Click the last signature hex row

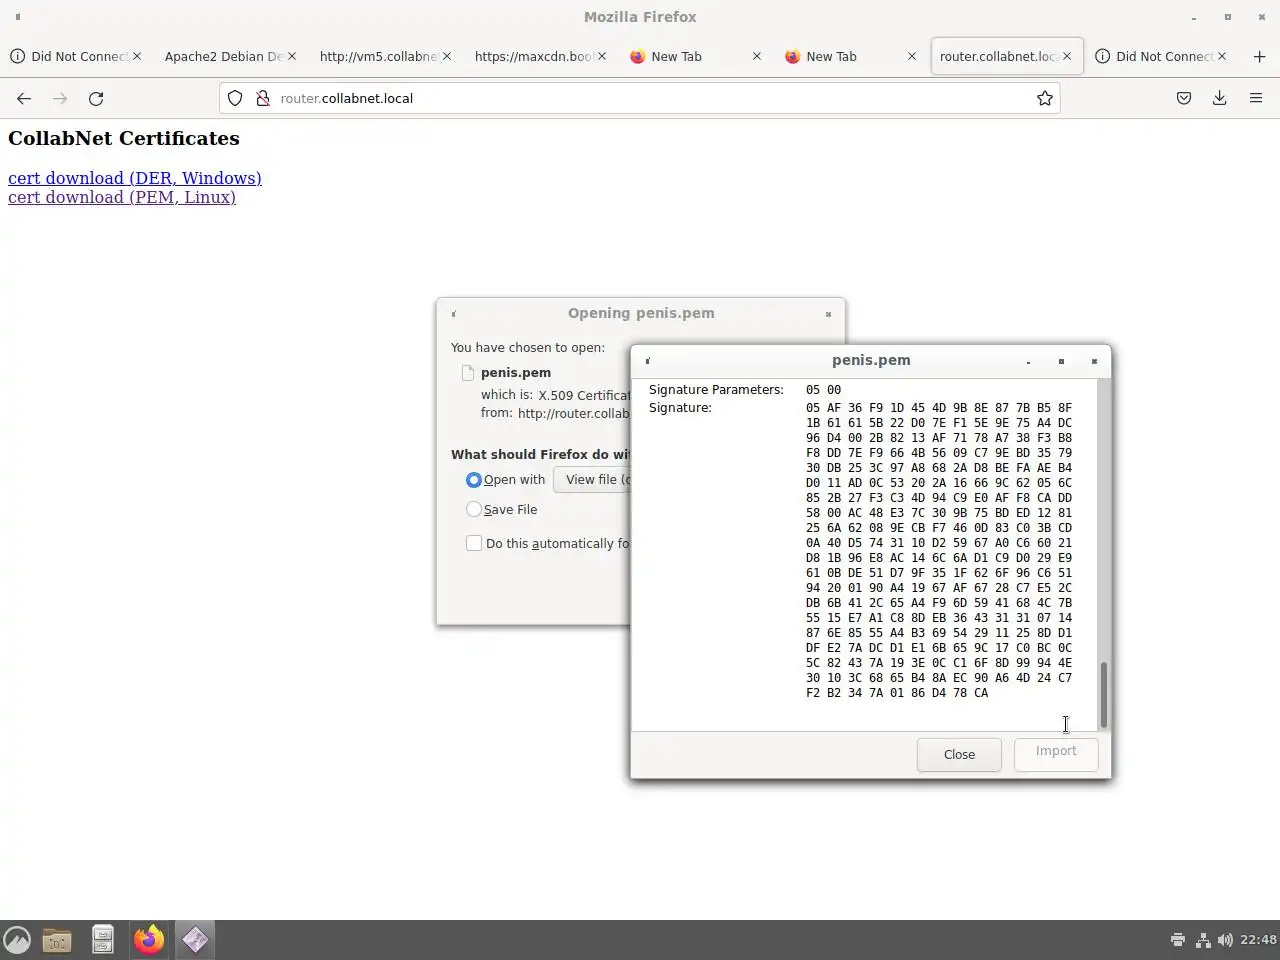pos(897,693)
